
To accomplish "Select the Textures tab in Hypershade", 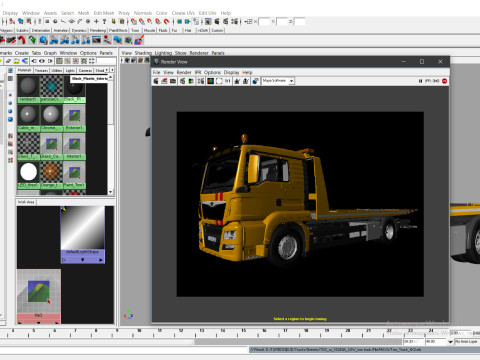I will pyautogui.click(x=41, y=70).
